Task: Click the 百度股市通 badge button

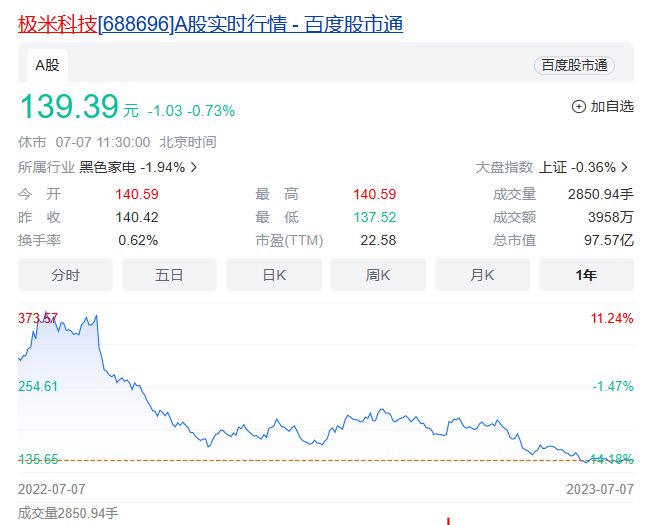Action: pyautogui.click(x=574, y=66)
